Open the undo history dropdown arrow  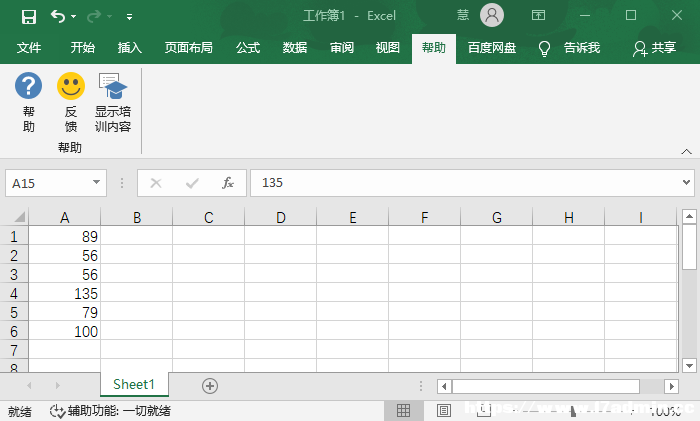[x=74, y=17]
